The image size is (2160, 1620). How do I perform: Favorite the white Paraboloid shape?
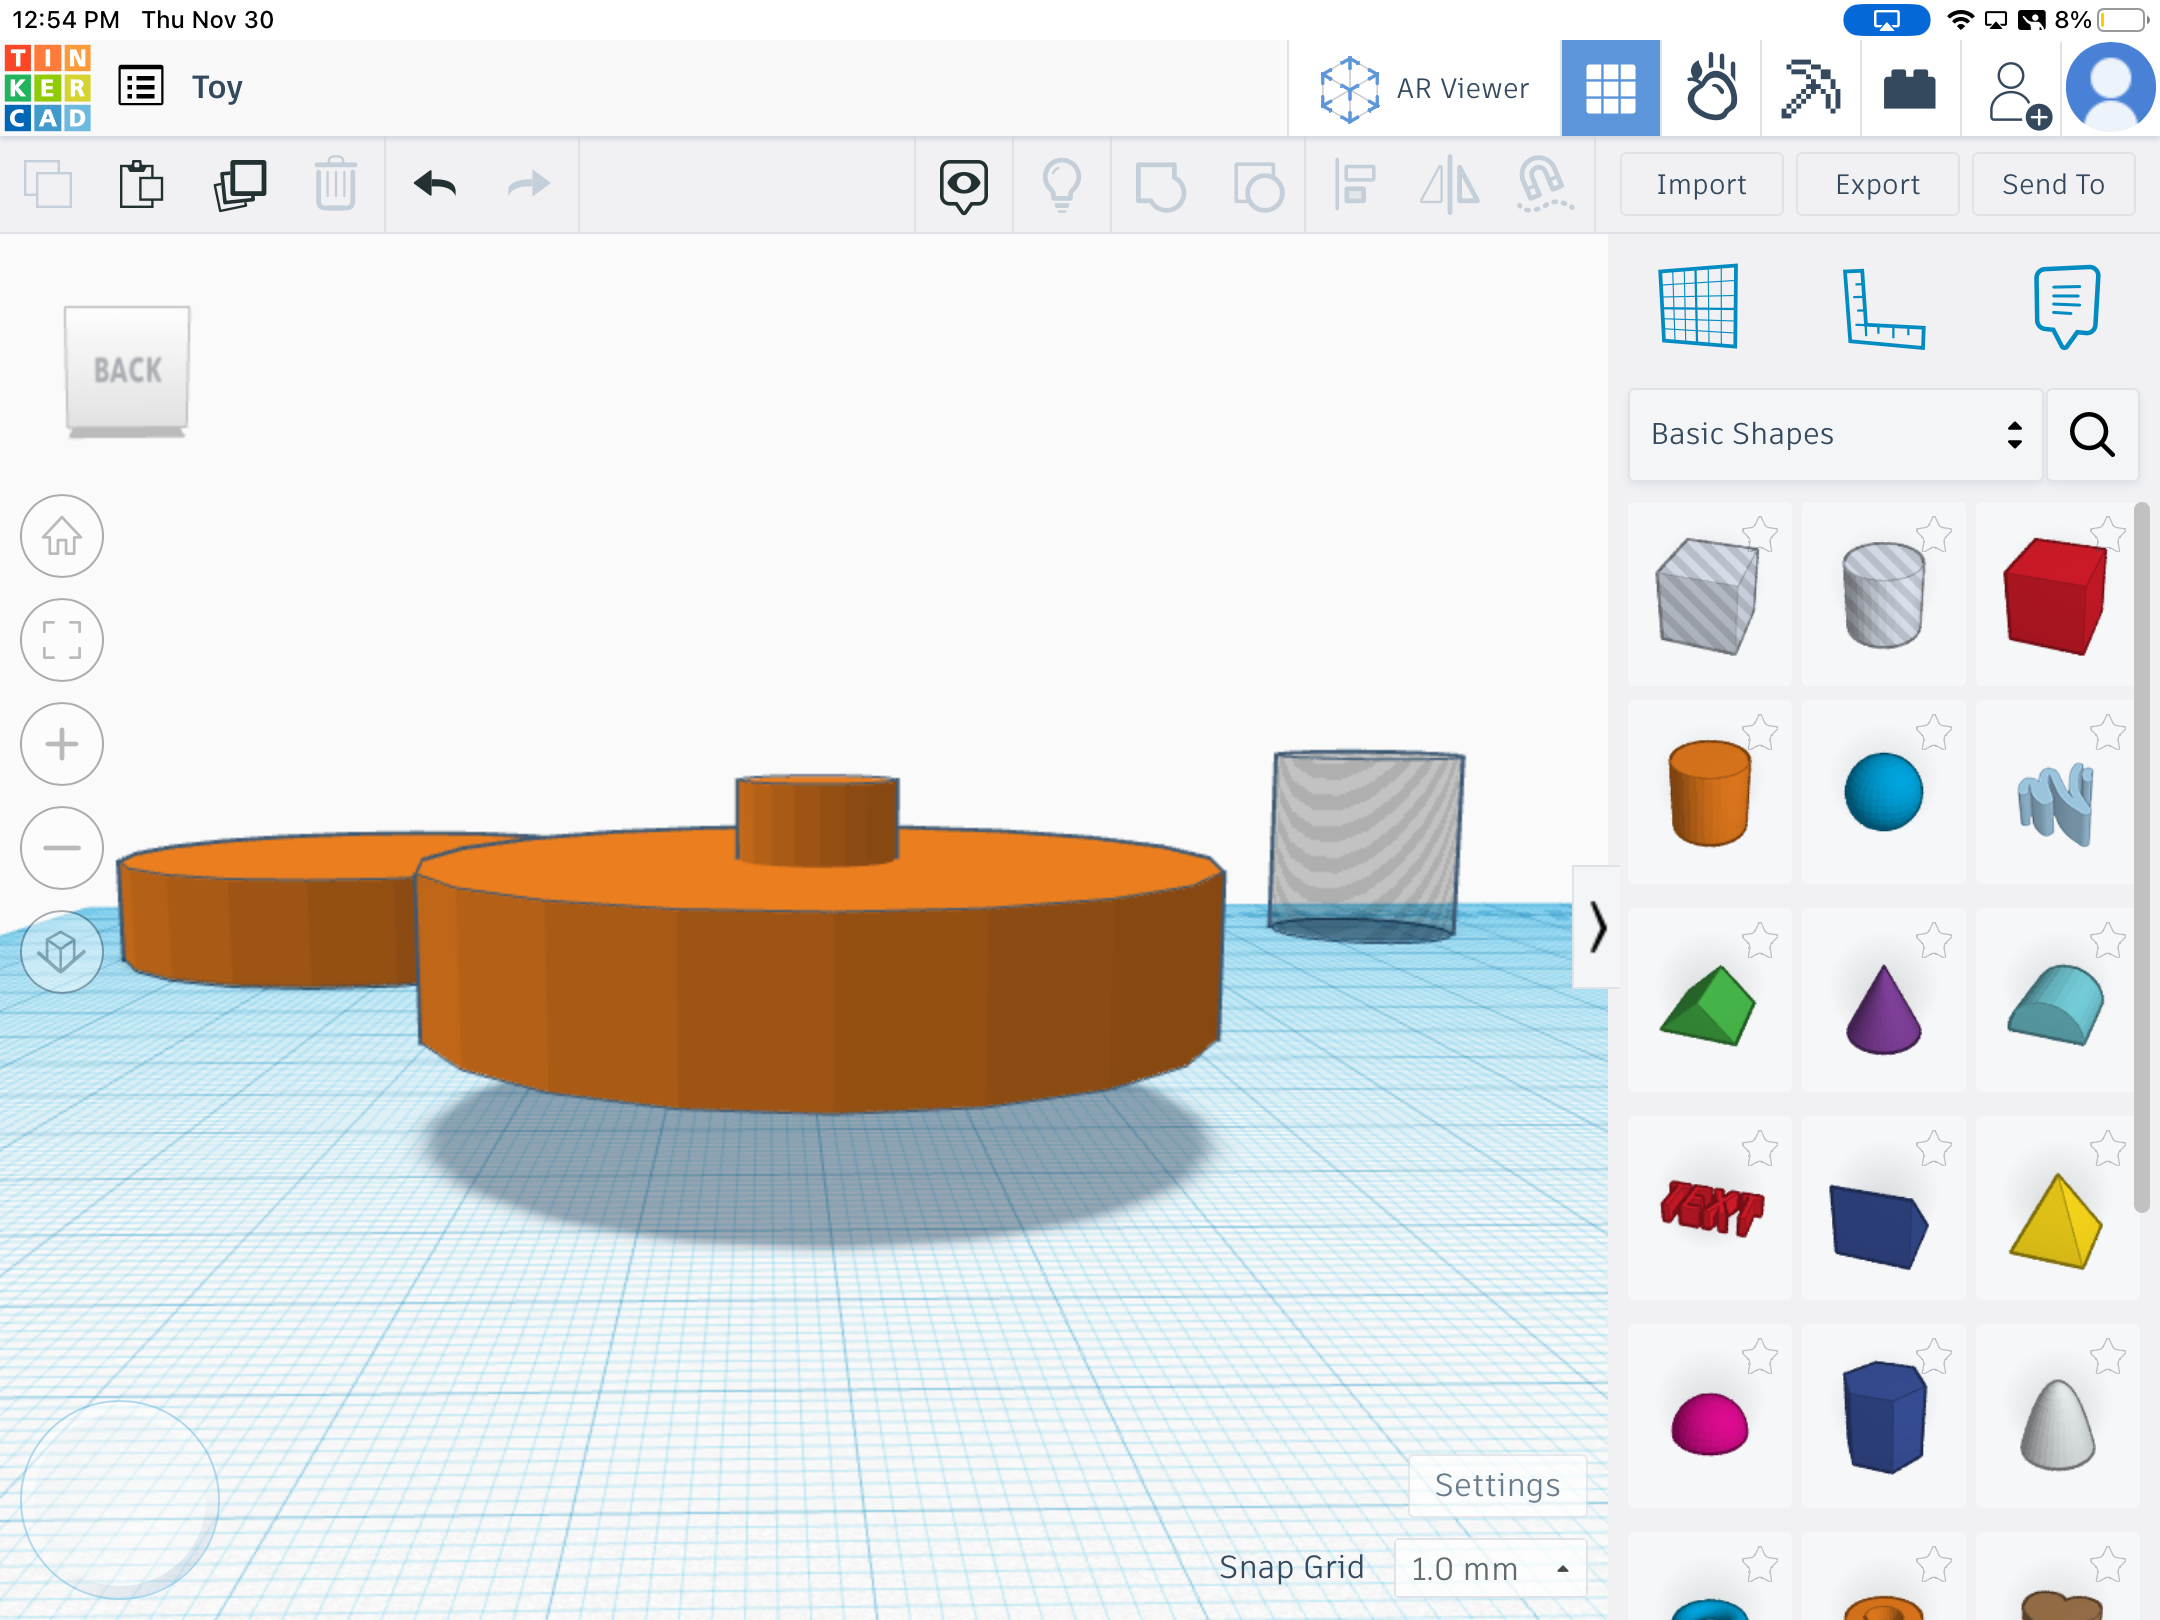[2108, 1357]
